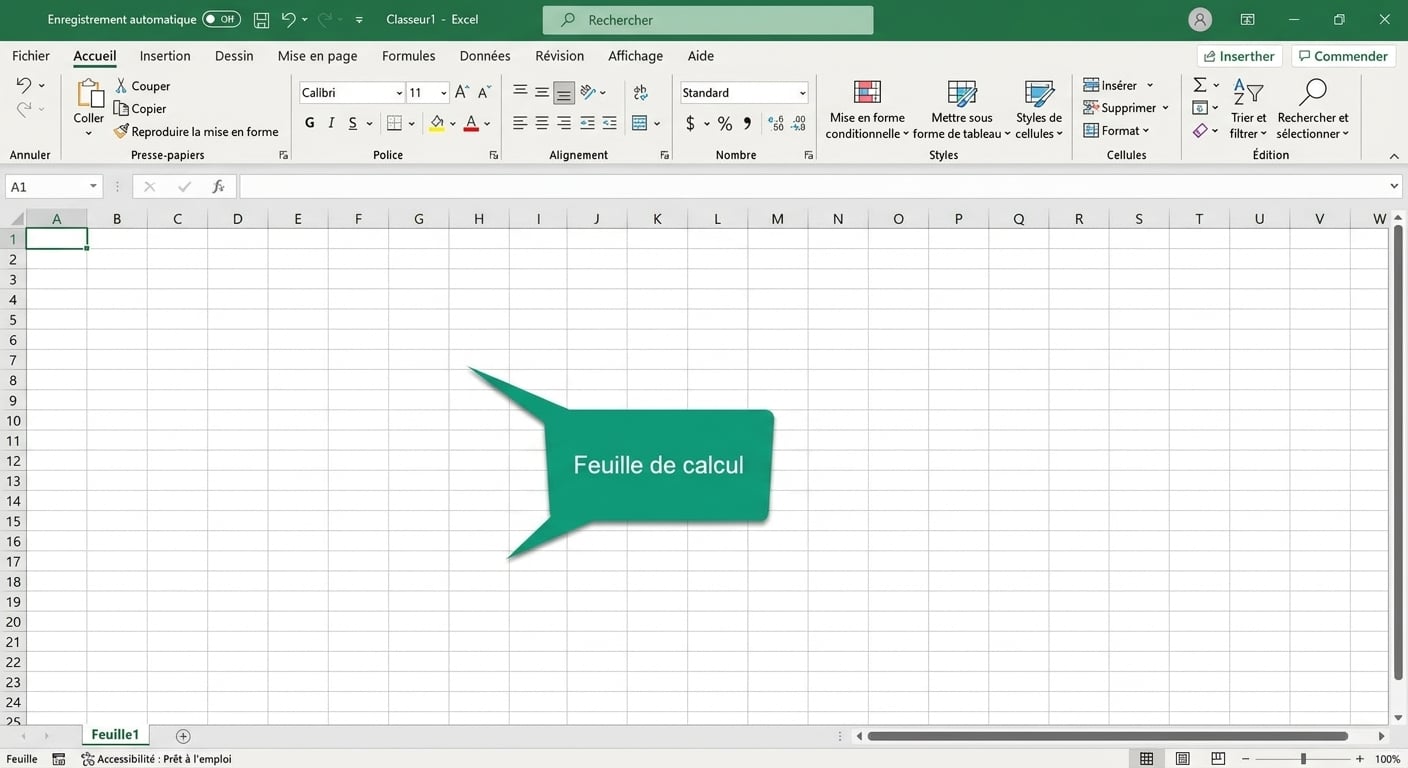Switch to Page Layout view in status bar

[x=1183, y=759]
